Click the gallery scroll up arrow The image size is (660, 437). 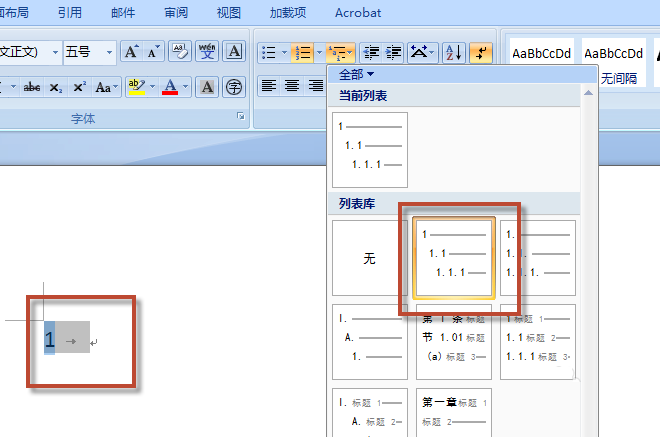588,93
